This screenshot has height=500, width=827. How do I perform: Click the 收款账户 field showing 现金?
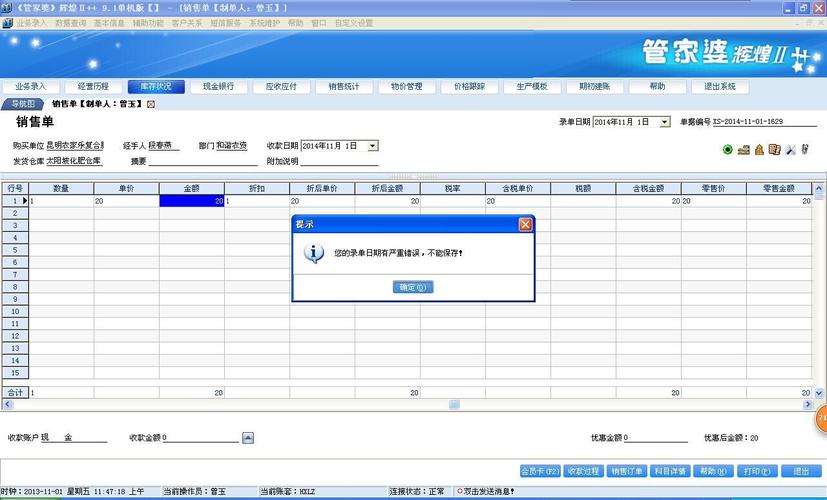74,437
